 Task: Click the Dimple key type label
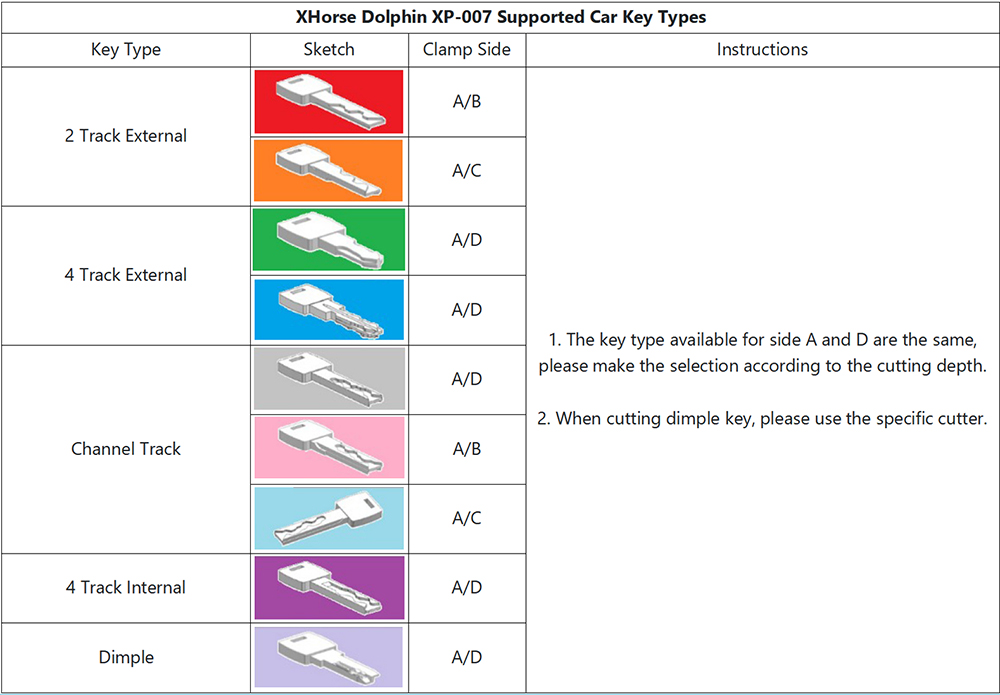[126, 657]
